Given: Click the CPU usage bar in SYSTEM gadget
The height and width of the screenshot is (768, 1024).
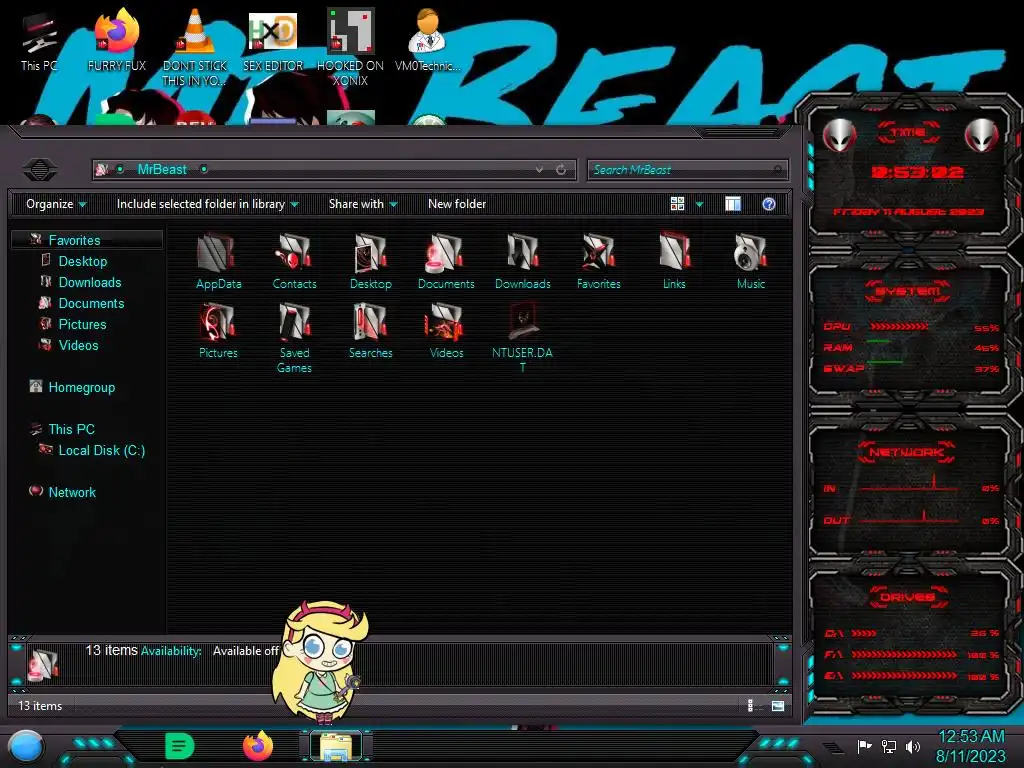Looking at the screenshot, I should 899,326.
